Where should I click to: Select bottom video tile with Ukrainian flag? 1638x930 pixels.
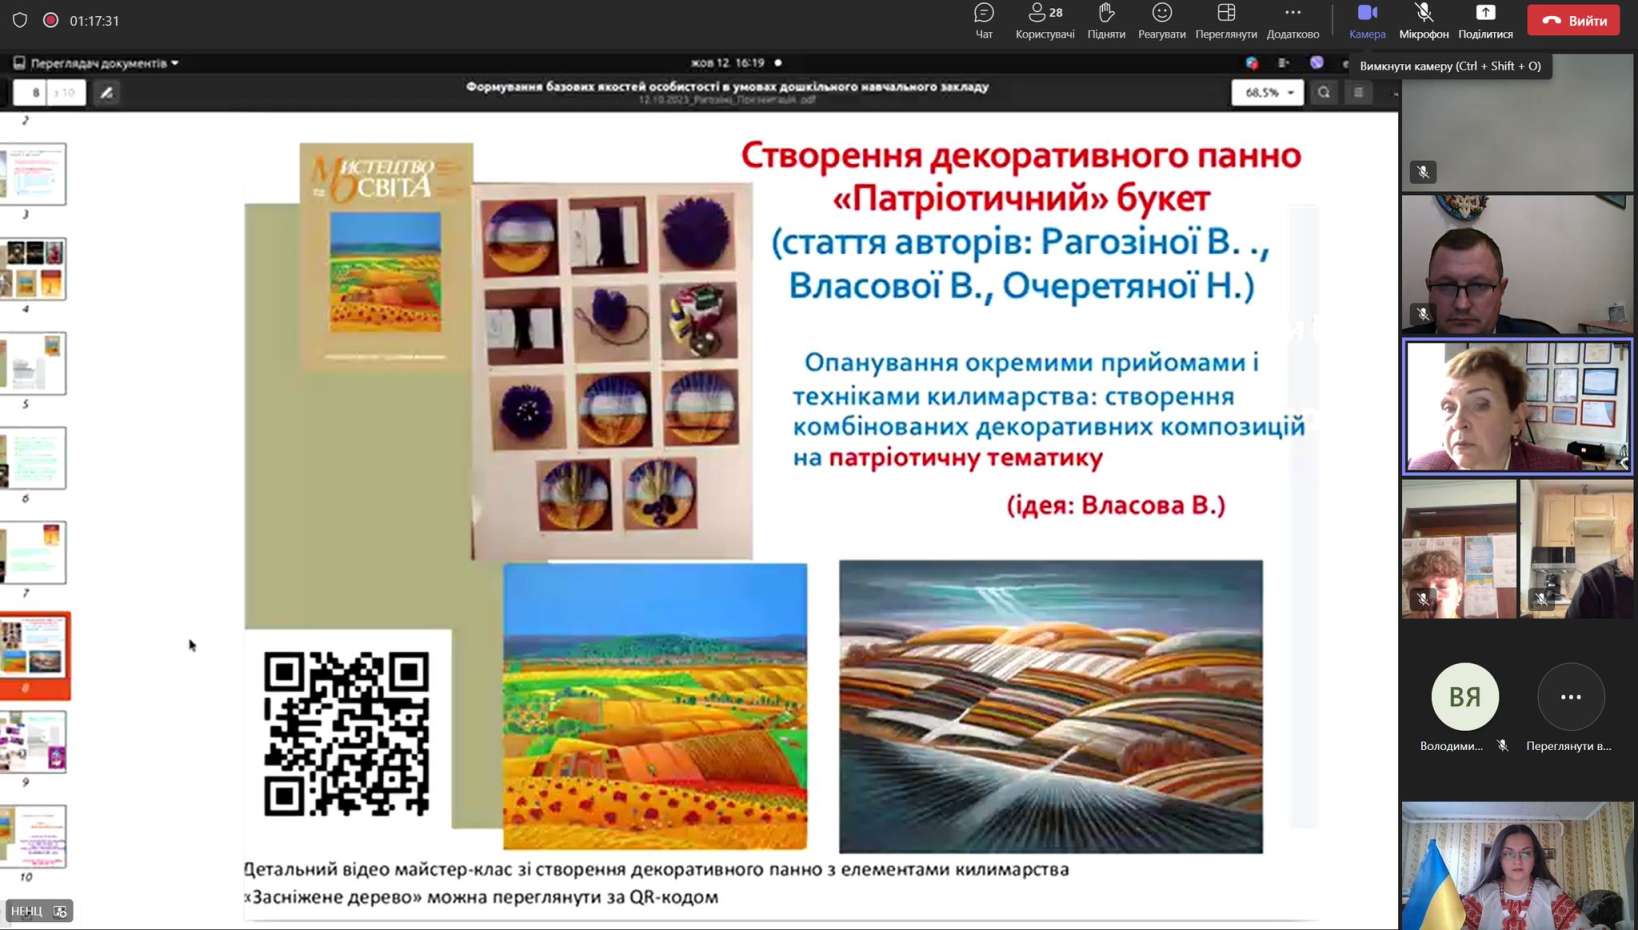click(1517, 865)
